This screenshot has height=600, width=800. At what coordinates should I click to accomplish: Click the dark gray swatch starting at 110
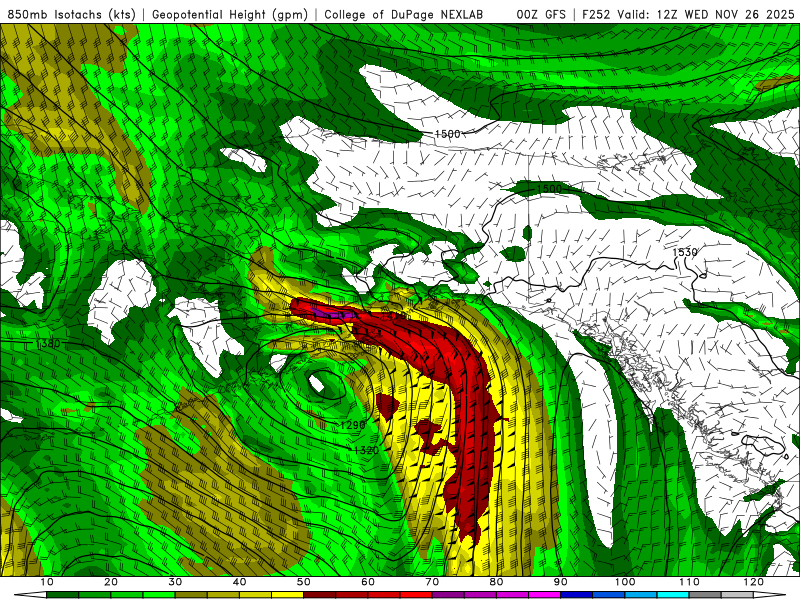(x=706, y=595)
